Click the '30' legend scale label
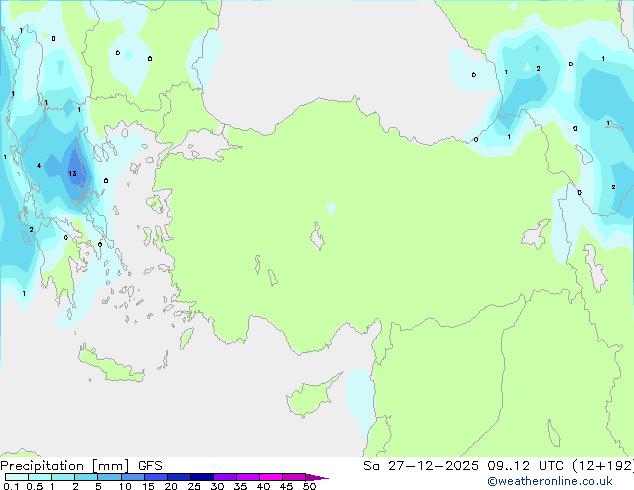Screen dimensions: 634x490 (x=217, y=486)
